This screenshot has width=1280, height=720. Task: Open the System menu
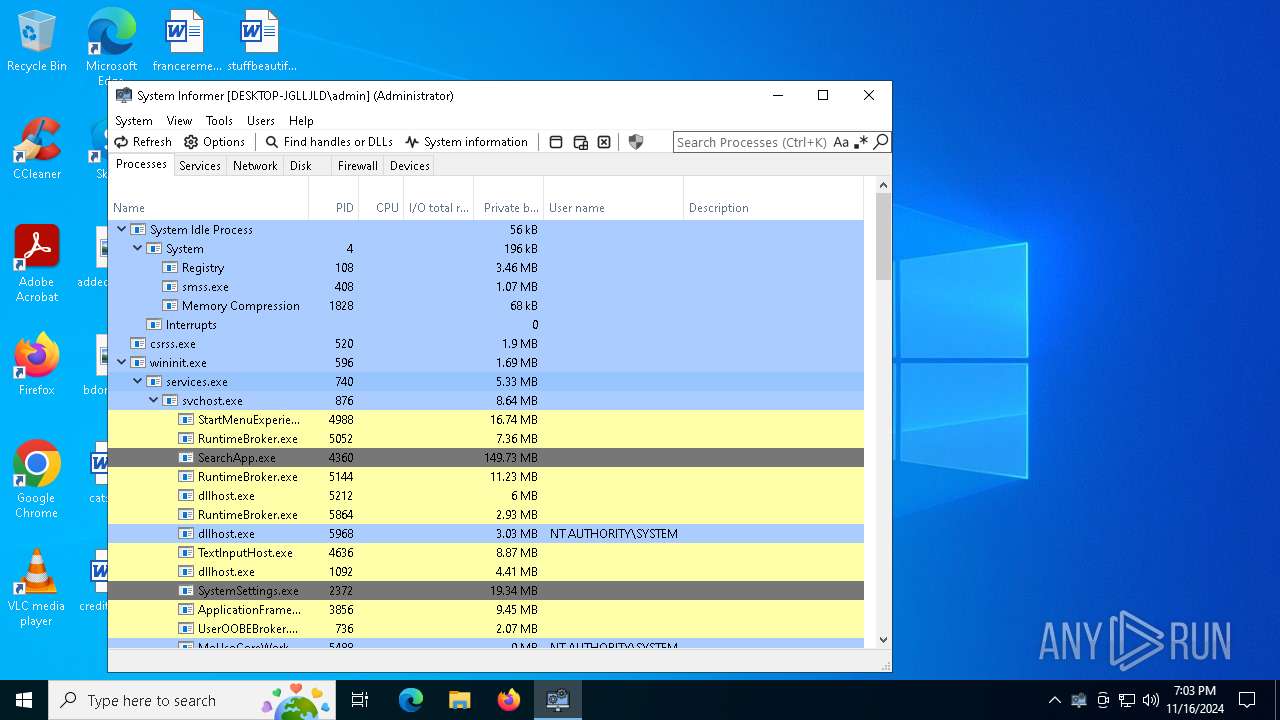[x=134, y=121]
